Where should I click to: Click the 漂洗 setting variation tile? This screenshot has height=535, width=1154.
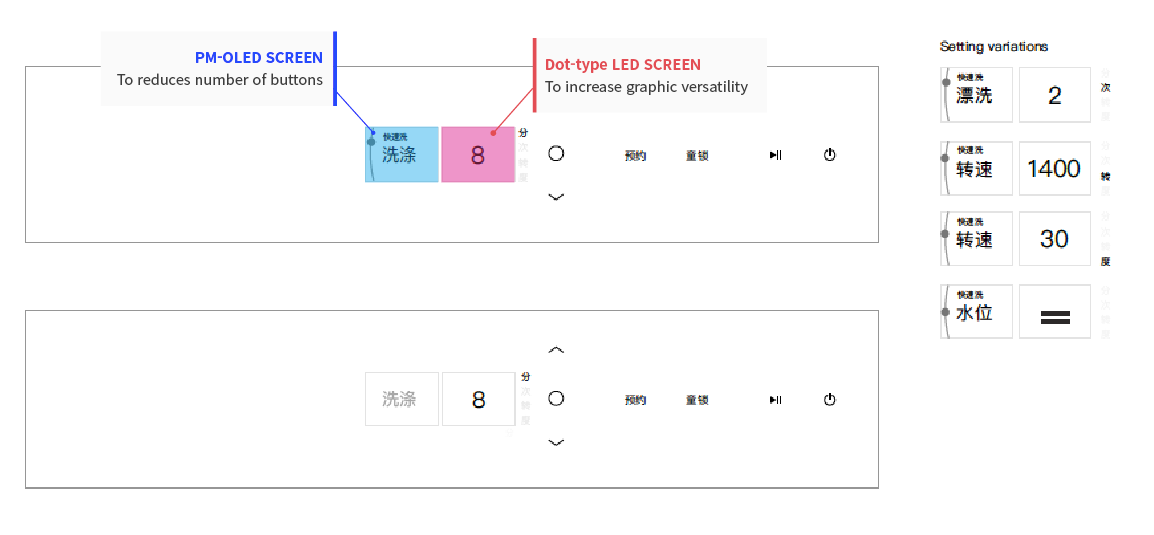[x=977, y=95]
